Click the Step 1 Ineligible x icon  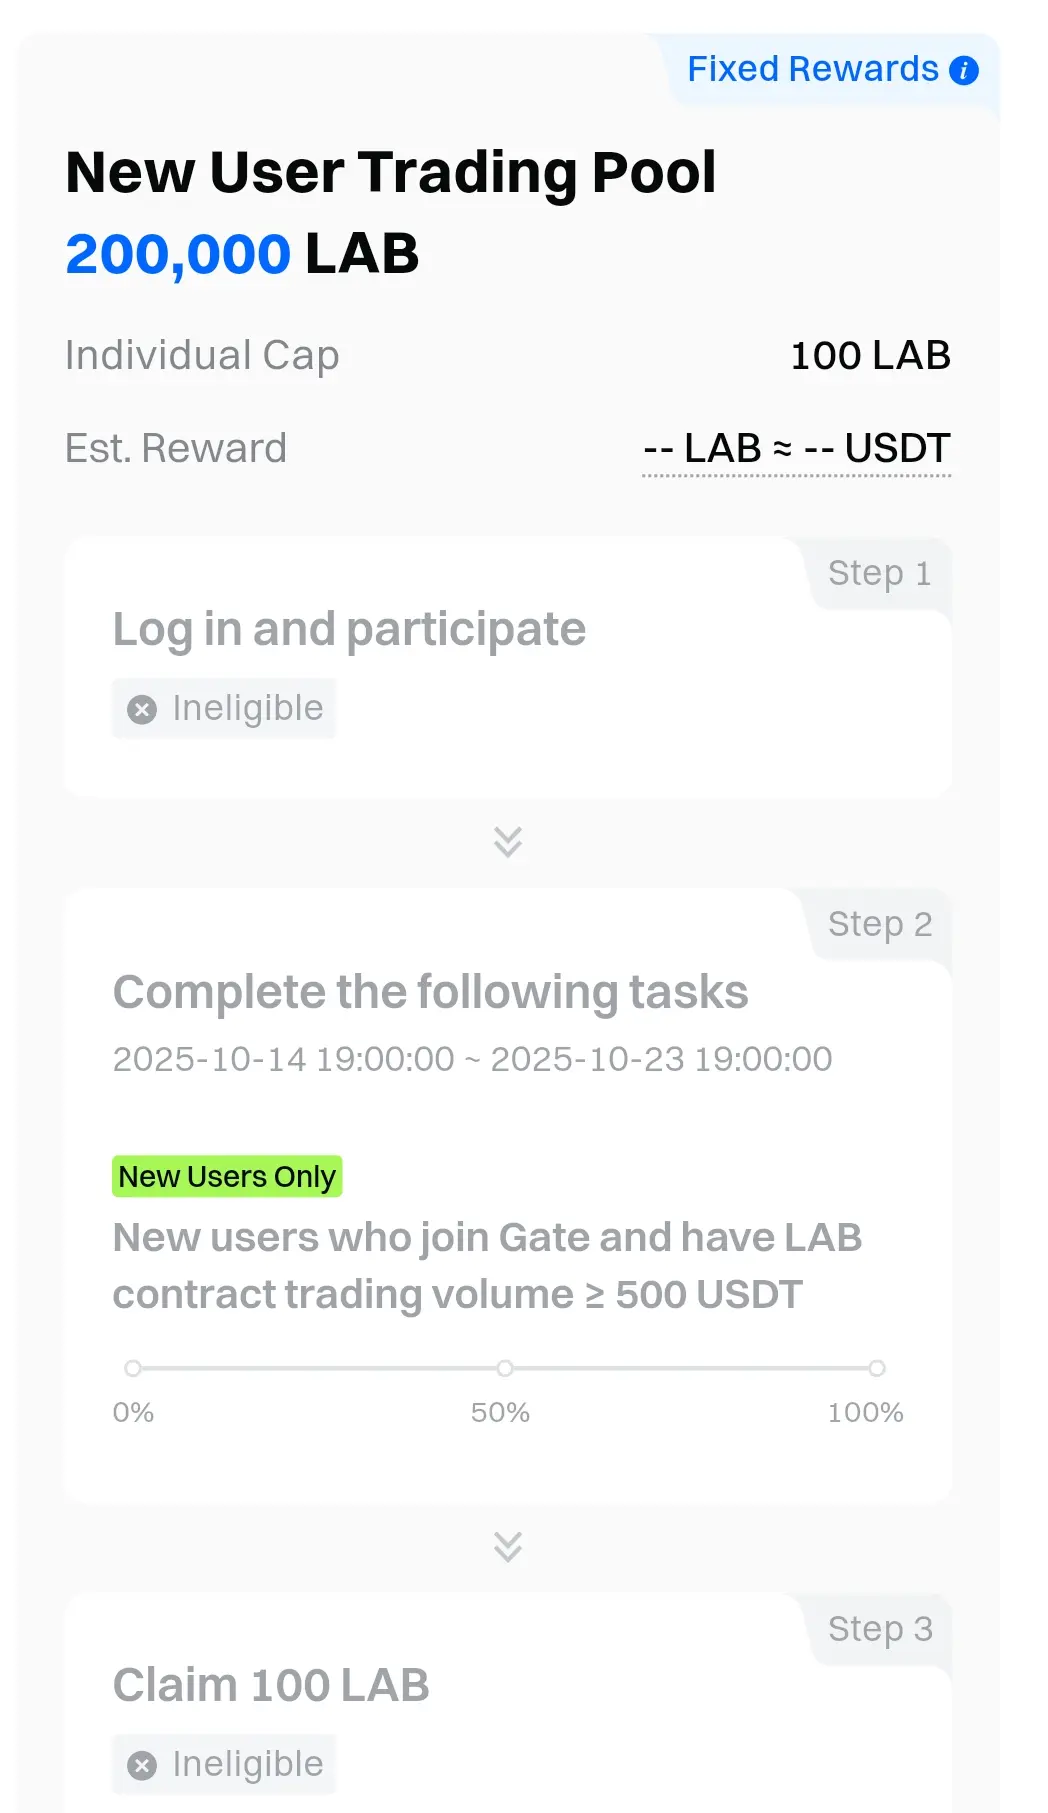pyautogui.click(x=142, y=709)
